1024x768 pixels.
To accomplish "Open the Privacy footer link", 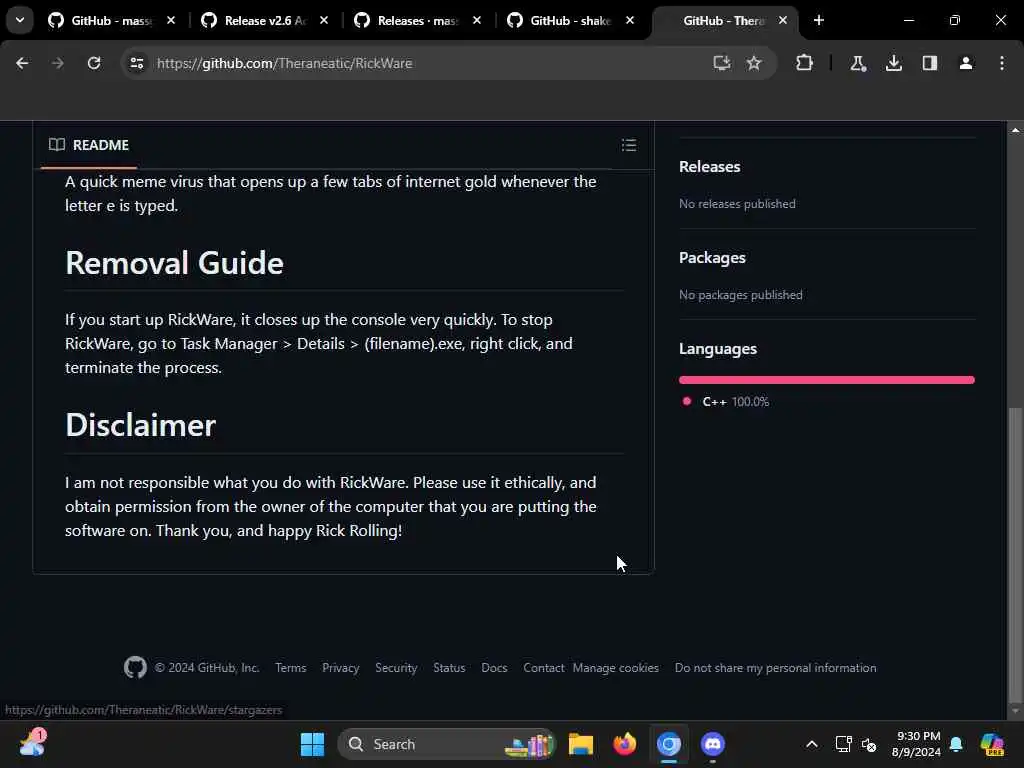I will click(x=340, y=667).
